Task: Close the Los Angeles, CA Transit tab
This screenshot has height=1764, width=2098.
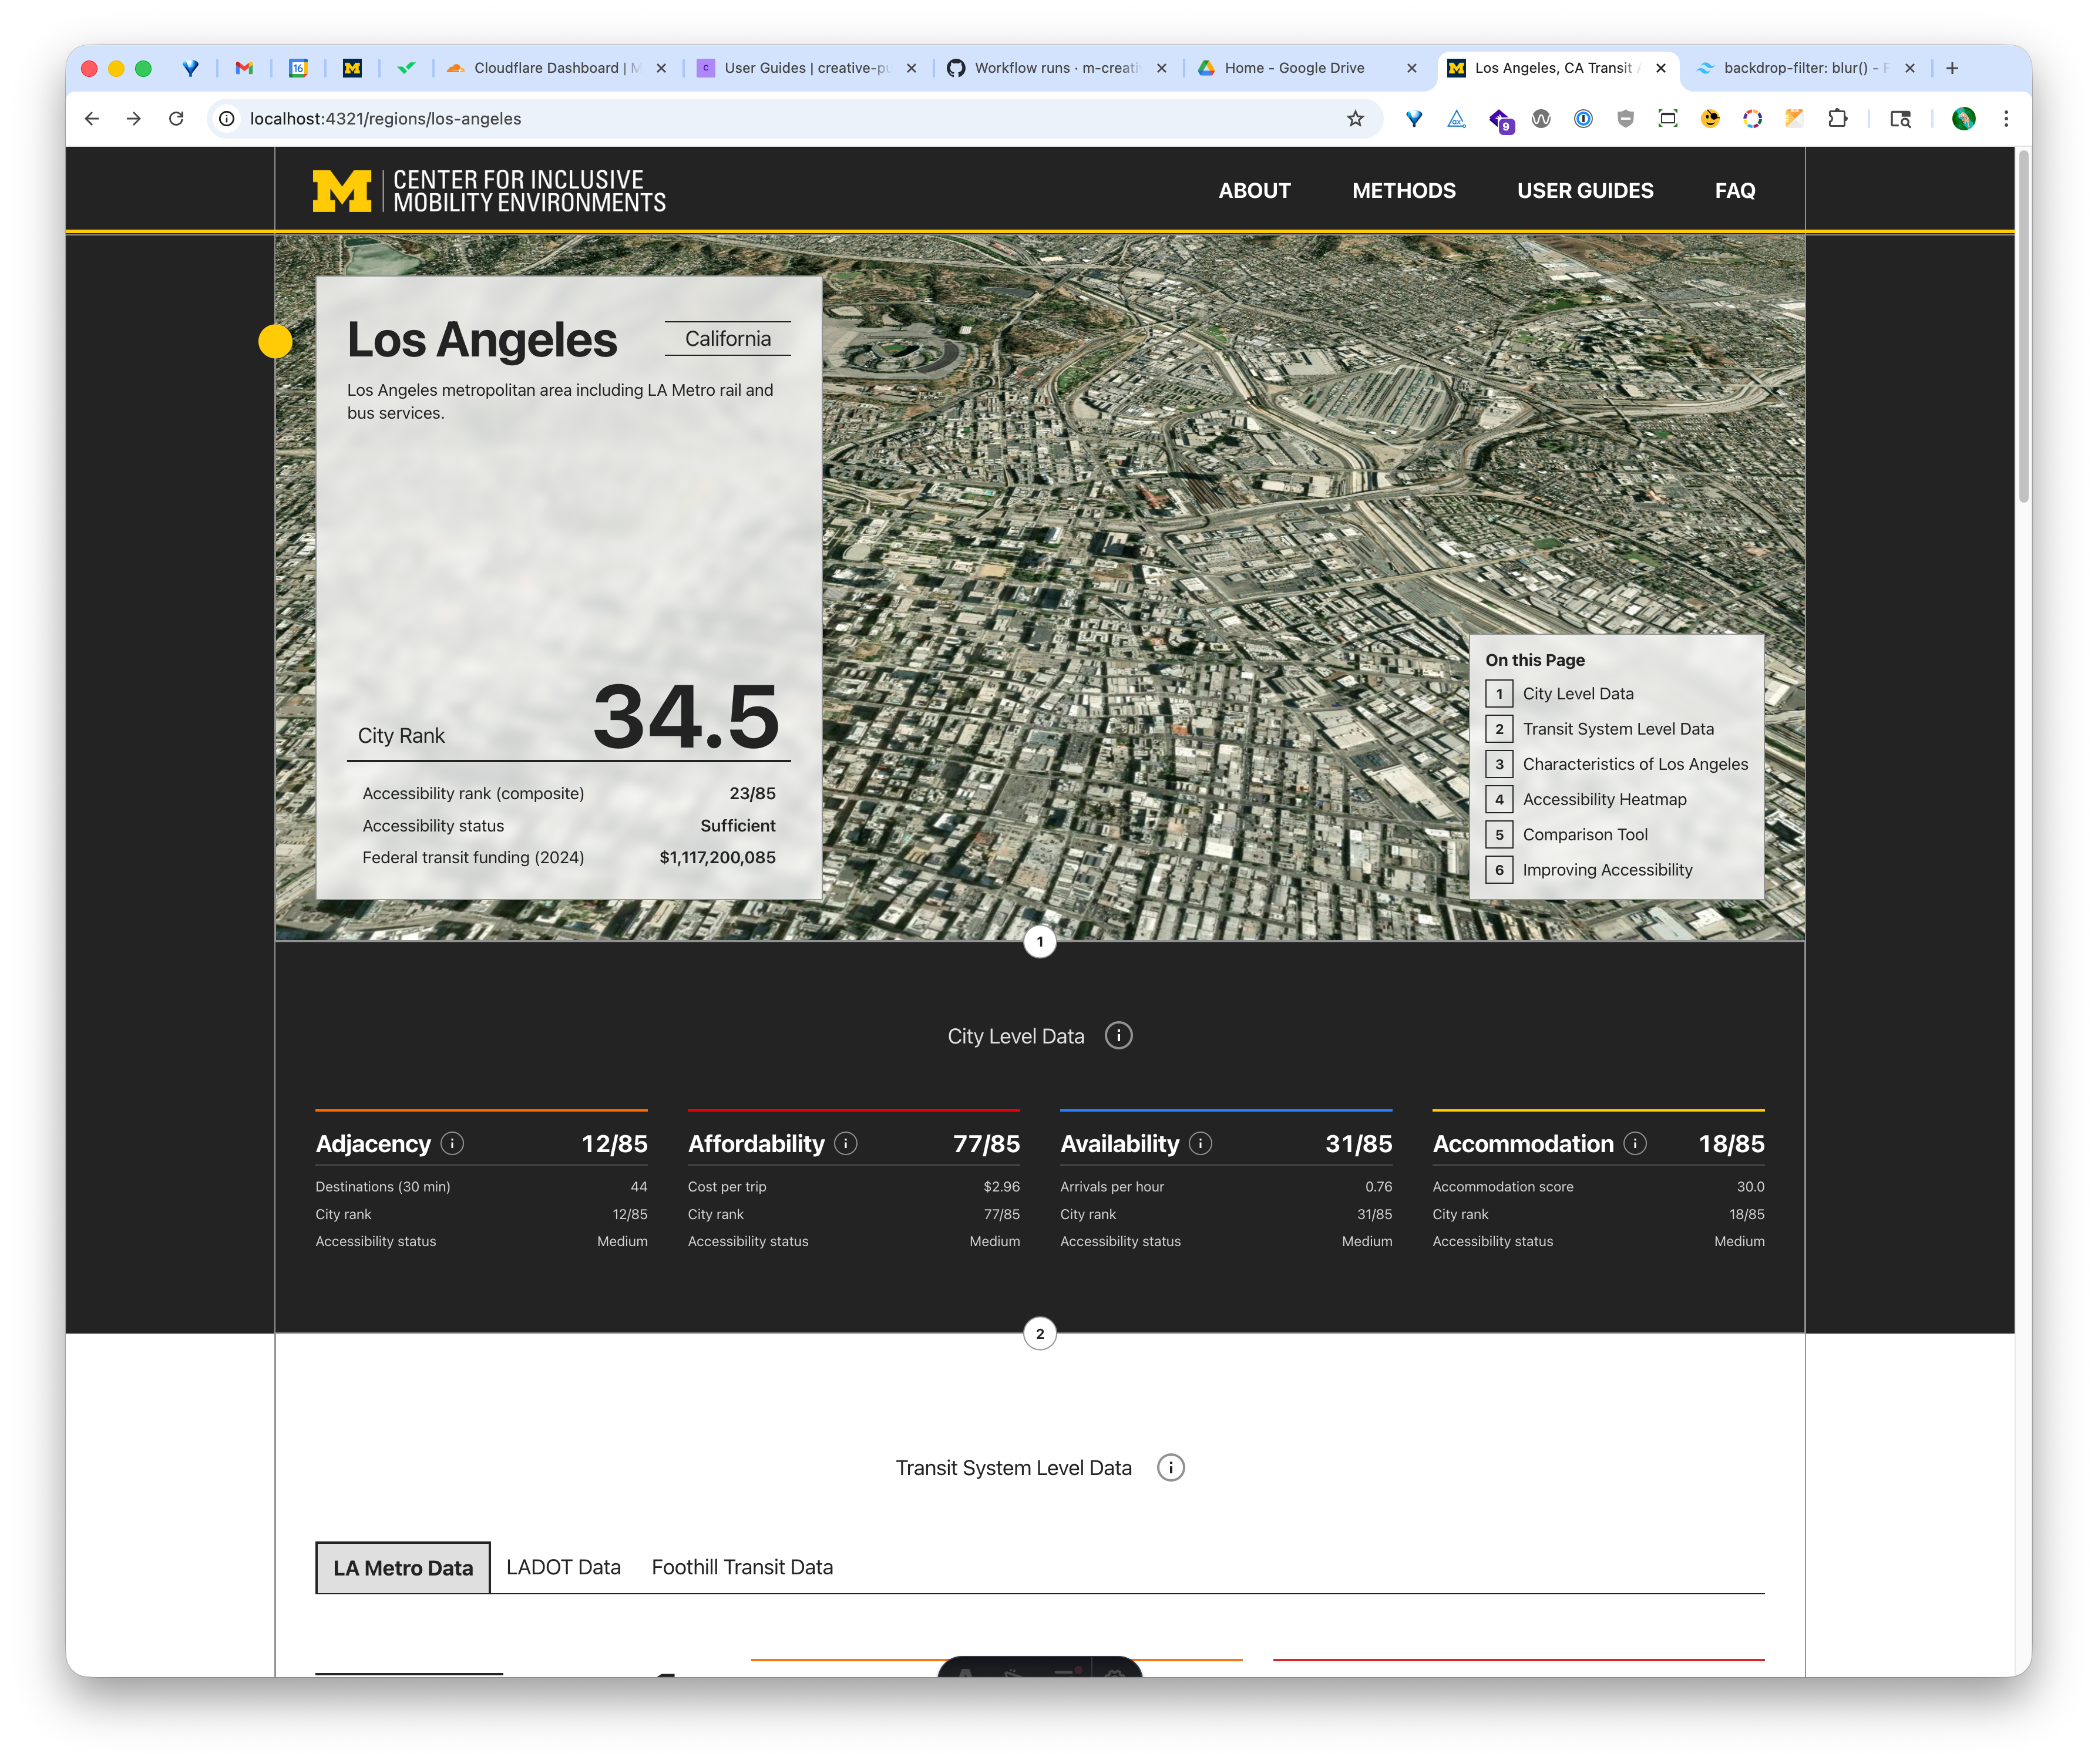Action: coord(1660,68)
